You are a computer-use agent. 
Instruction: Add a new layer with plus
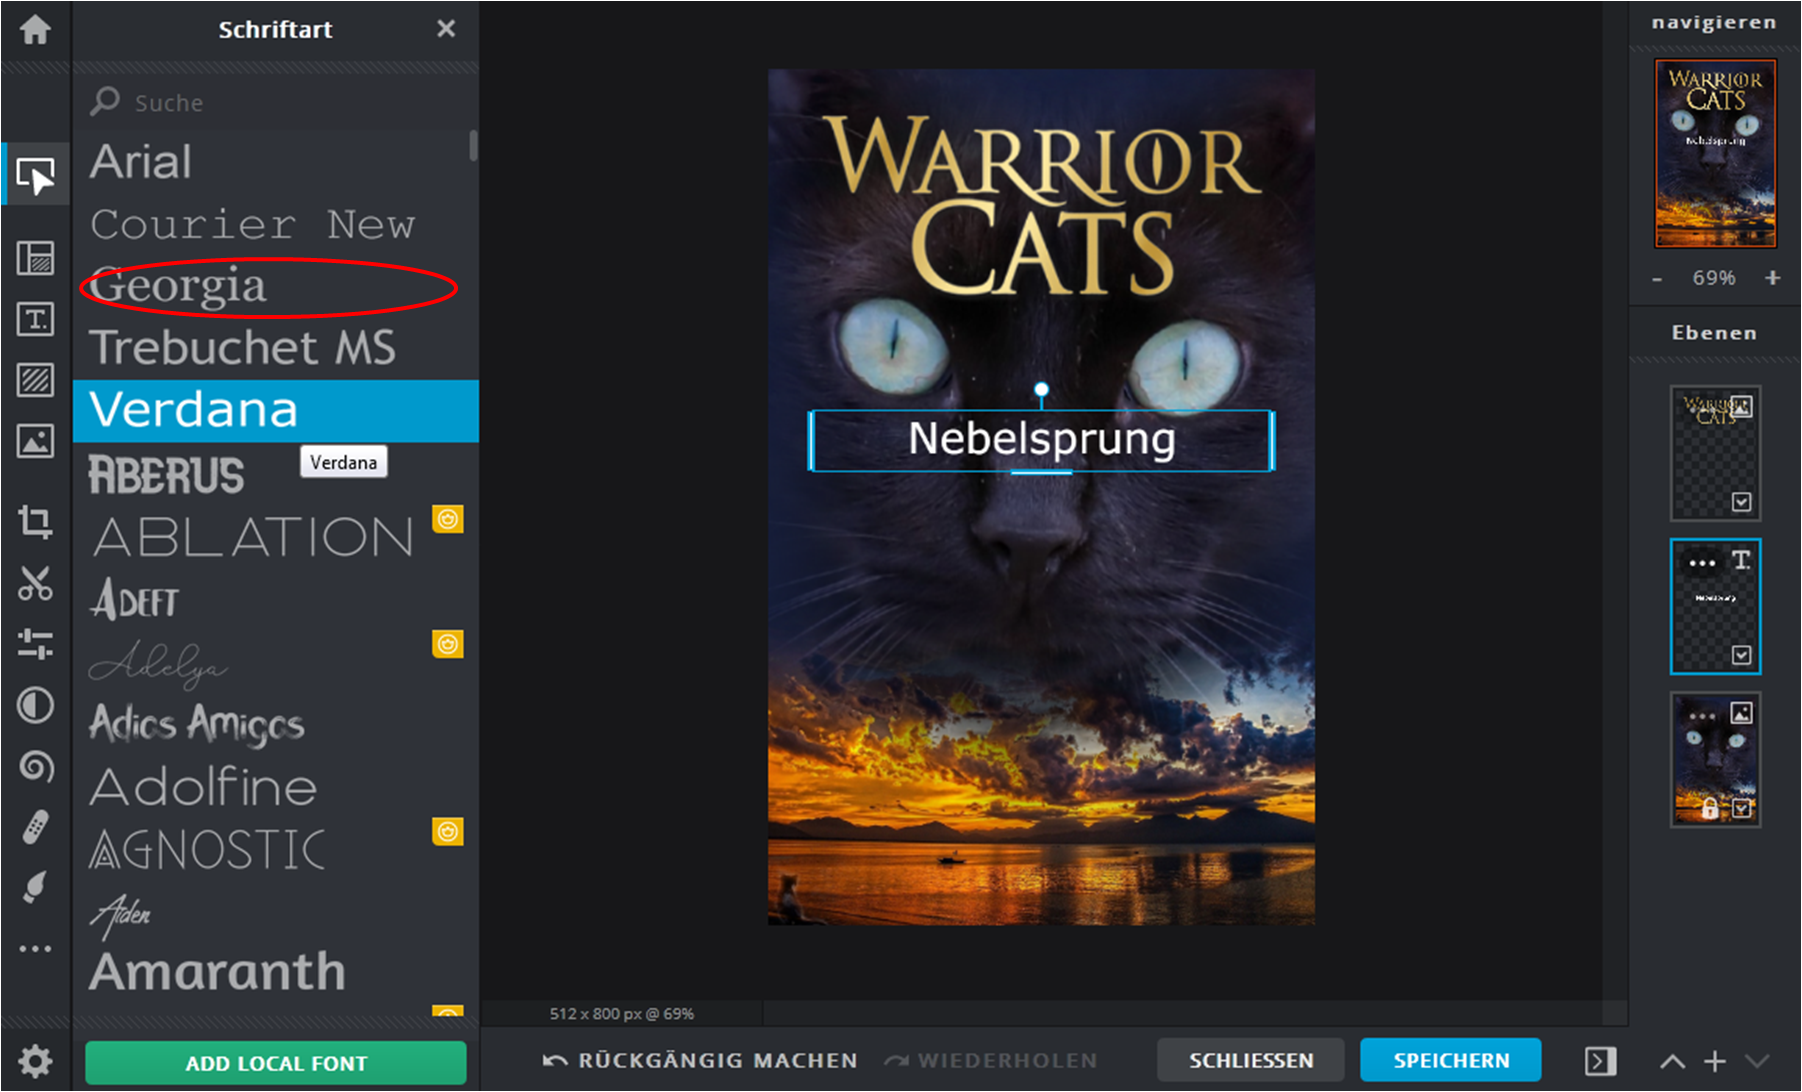[x=1715, y=1061]
